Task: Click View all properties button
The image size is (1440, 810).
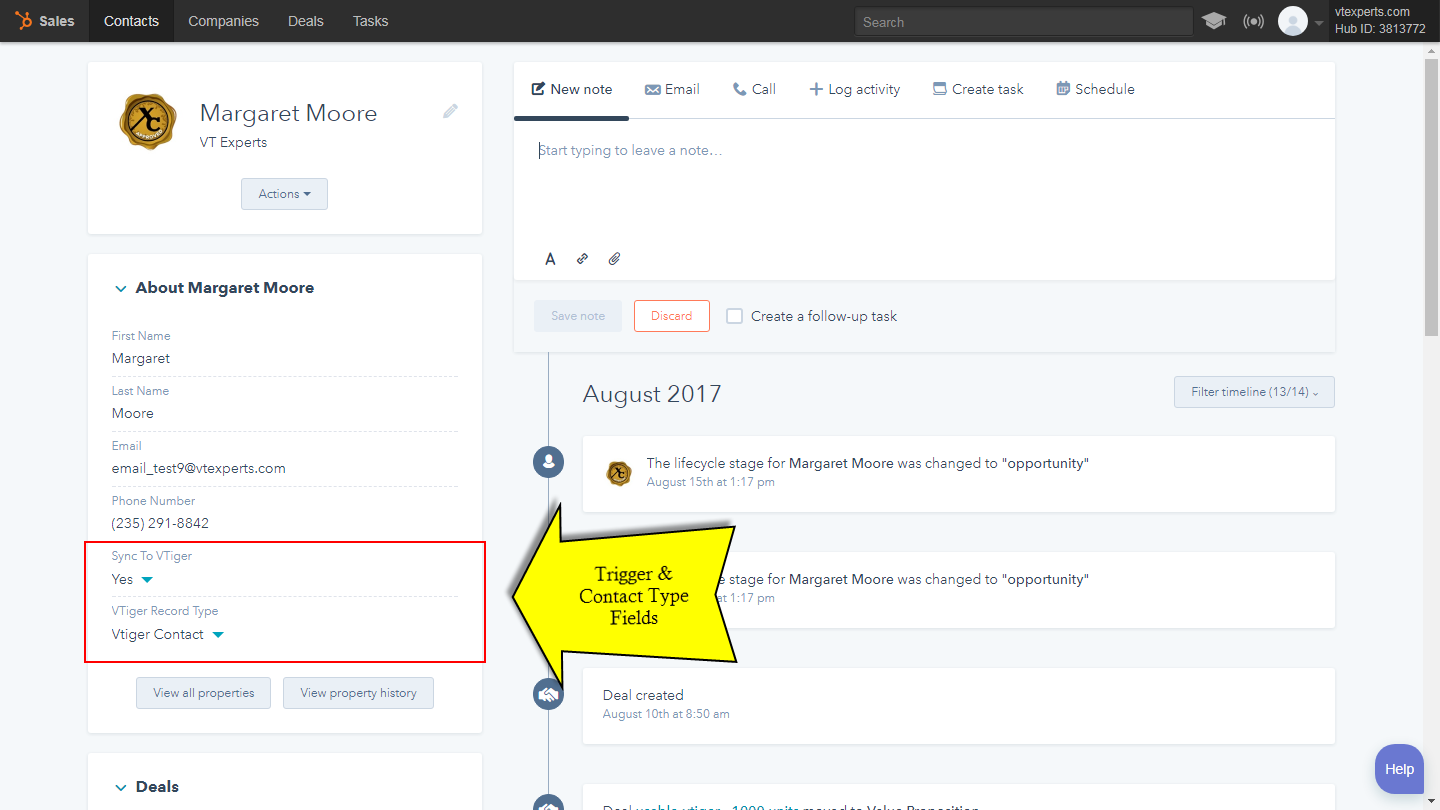Action: [203, 693]
